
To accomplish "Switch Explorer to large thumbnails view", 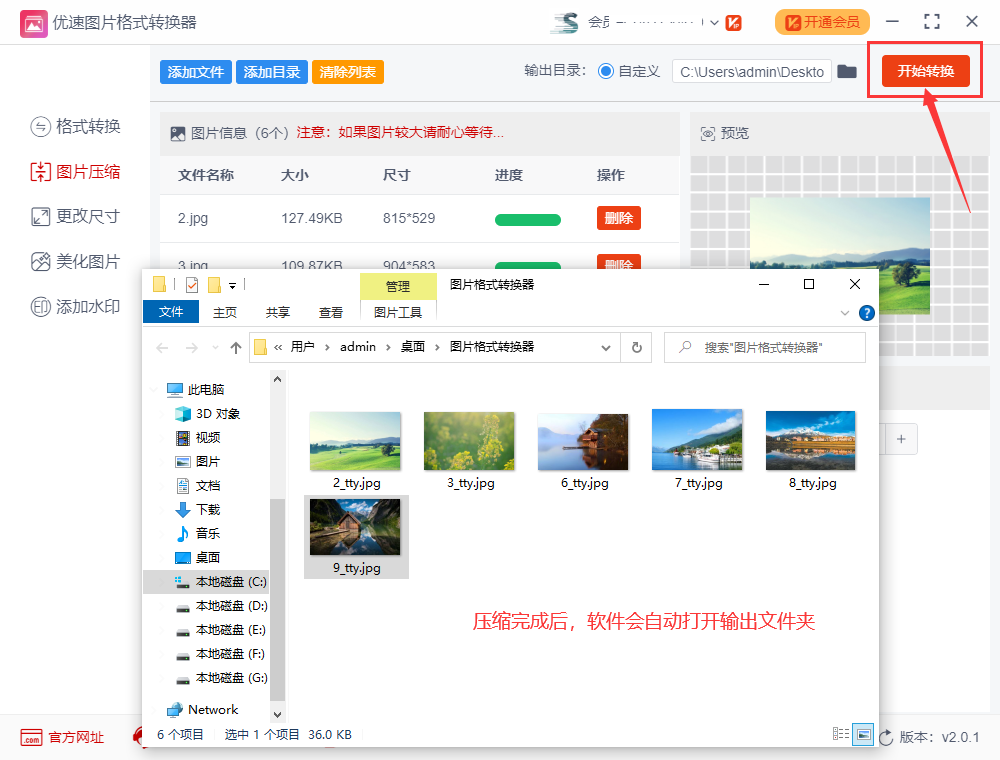I will pyautogui.click(x=862, y=733).
